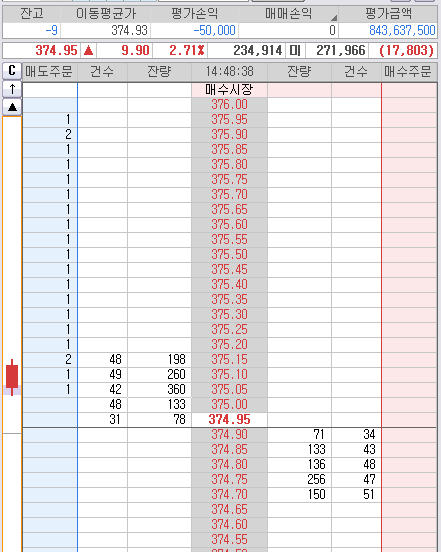Viewport: 441px width, 552px height.
Task: Select the 이동평균가 header cell
Action: click(106, 14)
